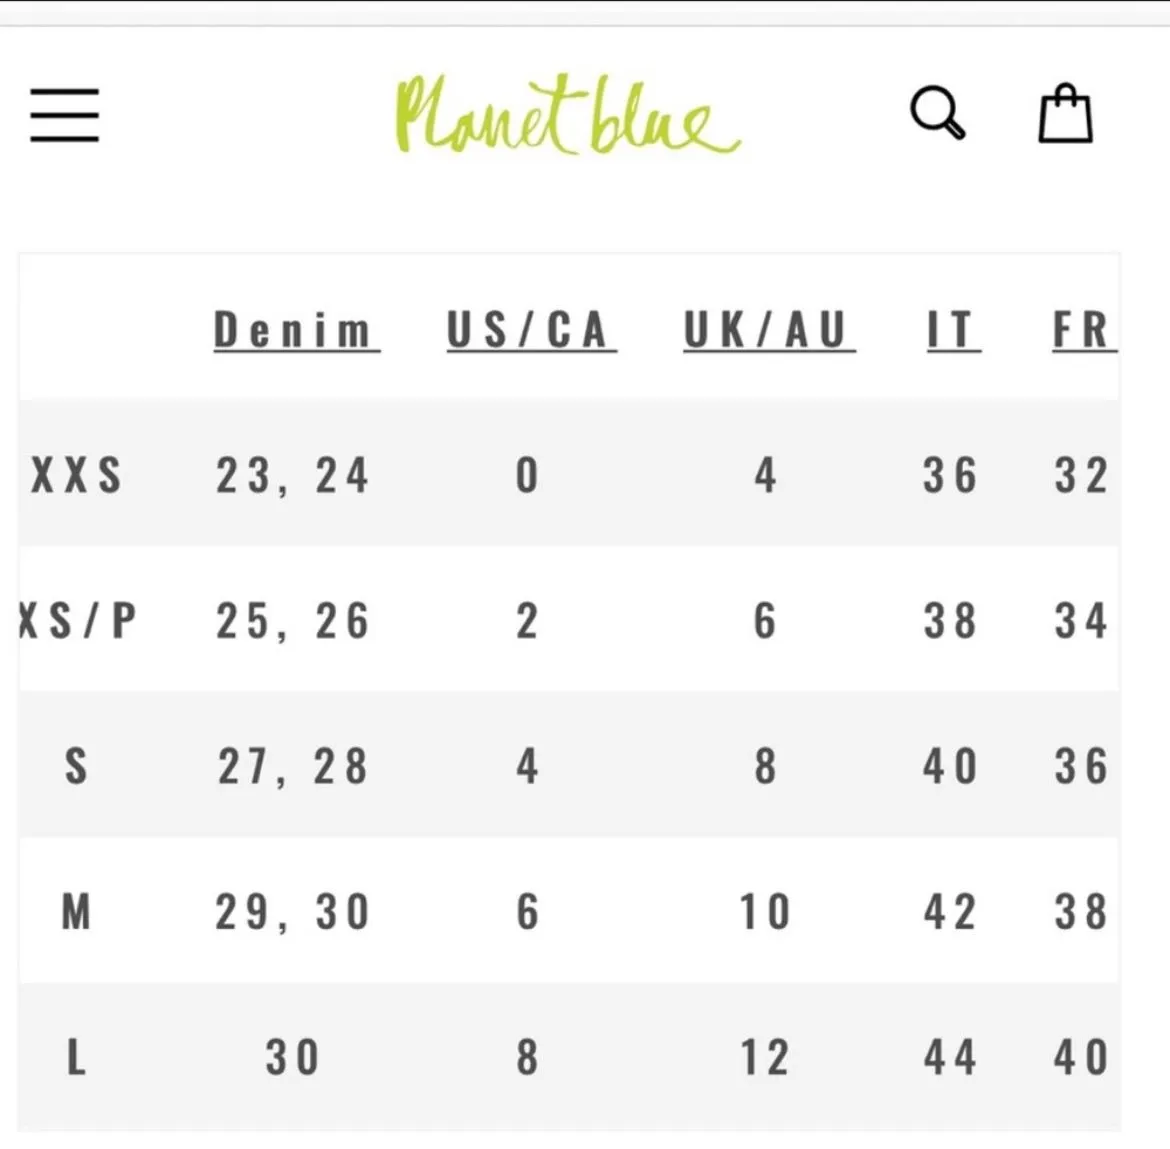Image resolution: width=1170 pixels, height=1149 pixels.
Task: Click the L size row label
Action: tap(76, 1057)
